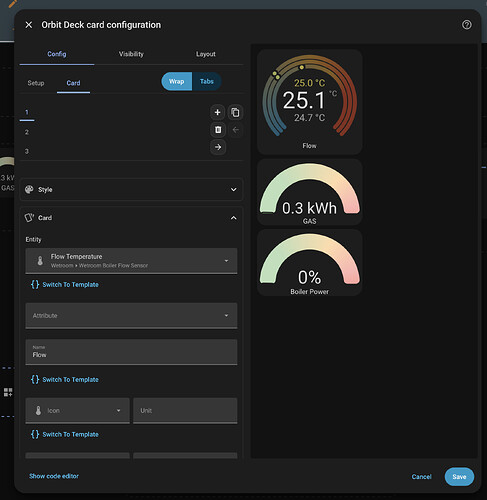Open the Icon picker dropdown
The height and width of the screenshot is (500, 487).
click(77, 411)
